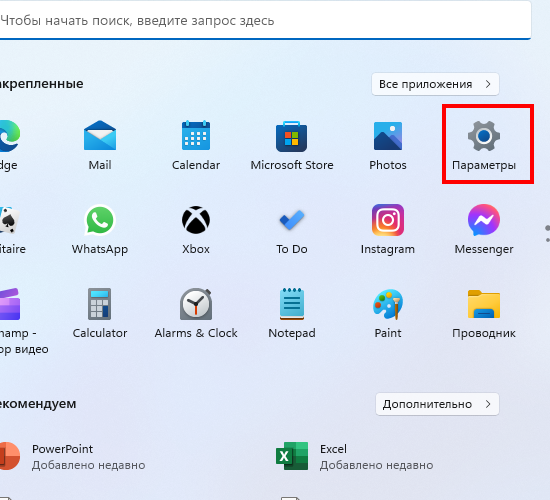Open recently added PowerPoint
The height and width of the screenshot is (500, 550).
(x=70, y=456)
